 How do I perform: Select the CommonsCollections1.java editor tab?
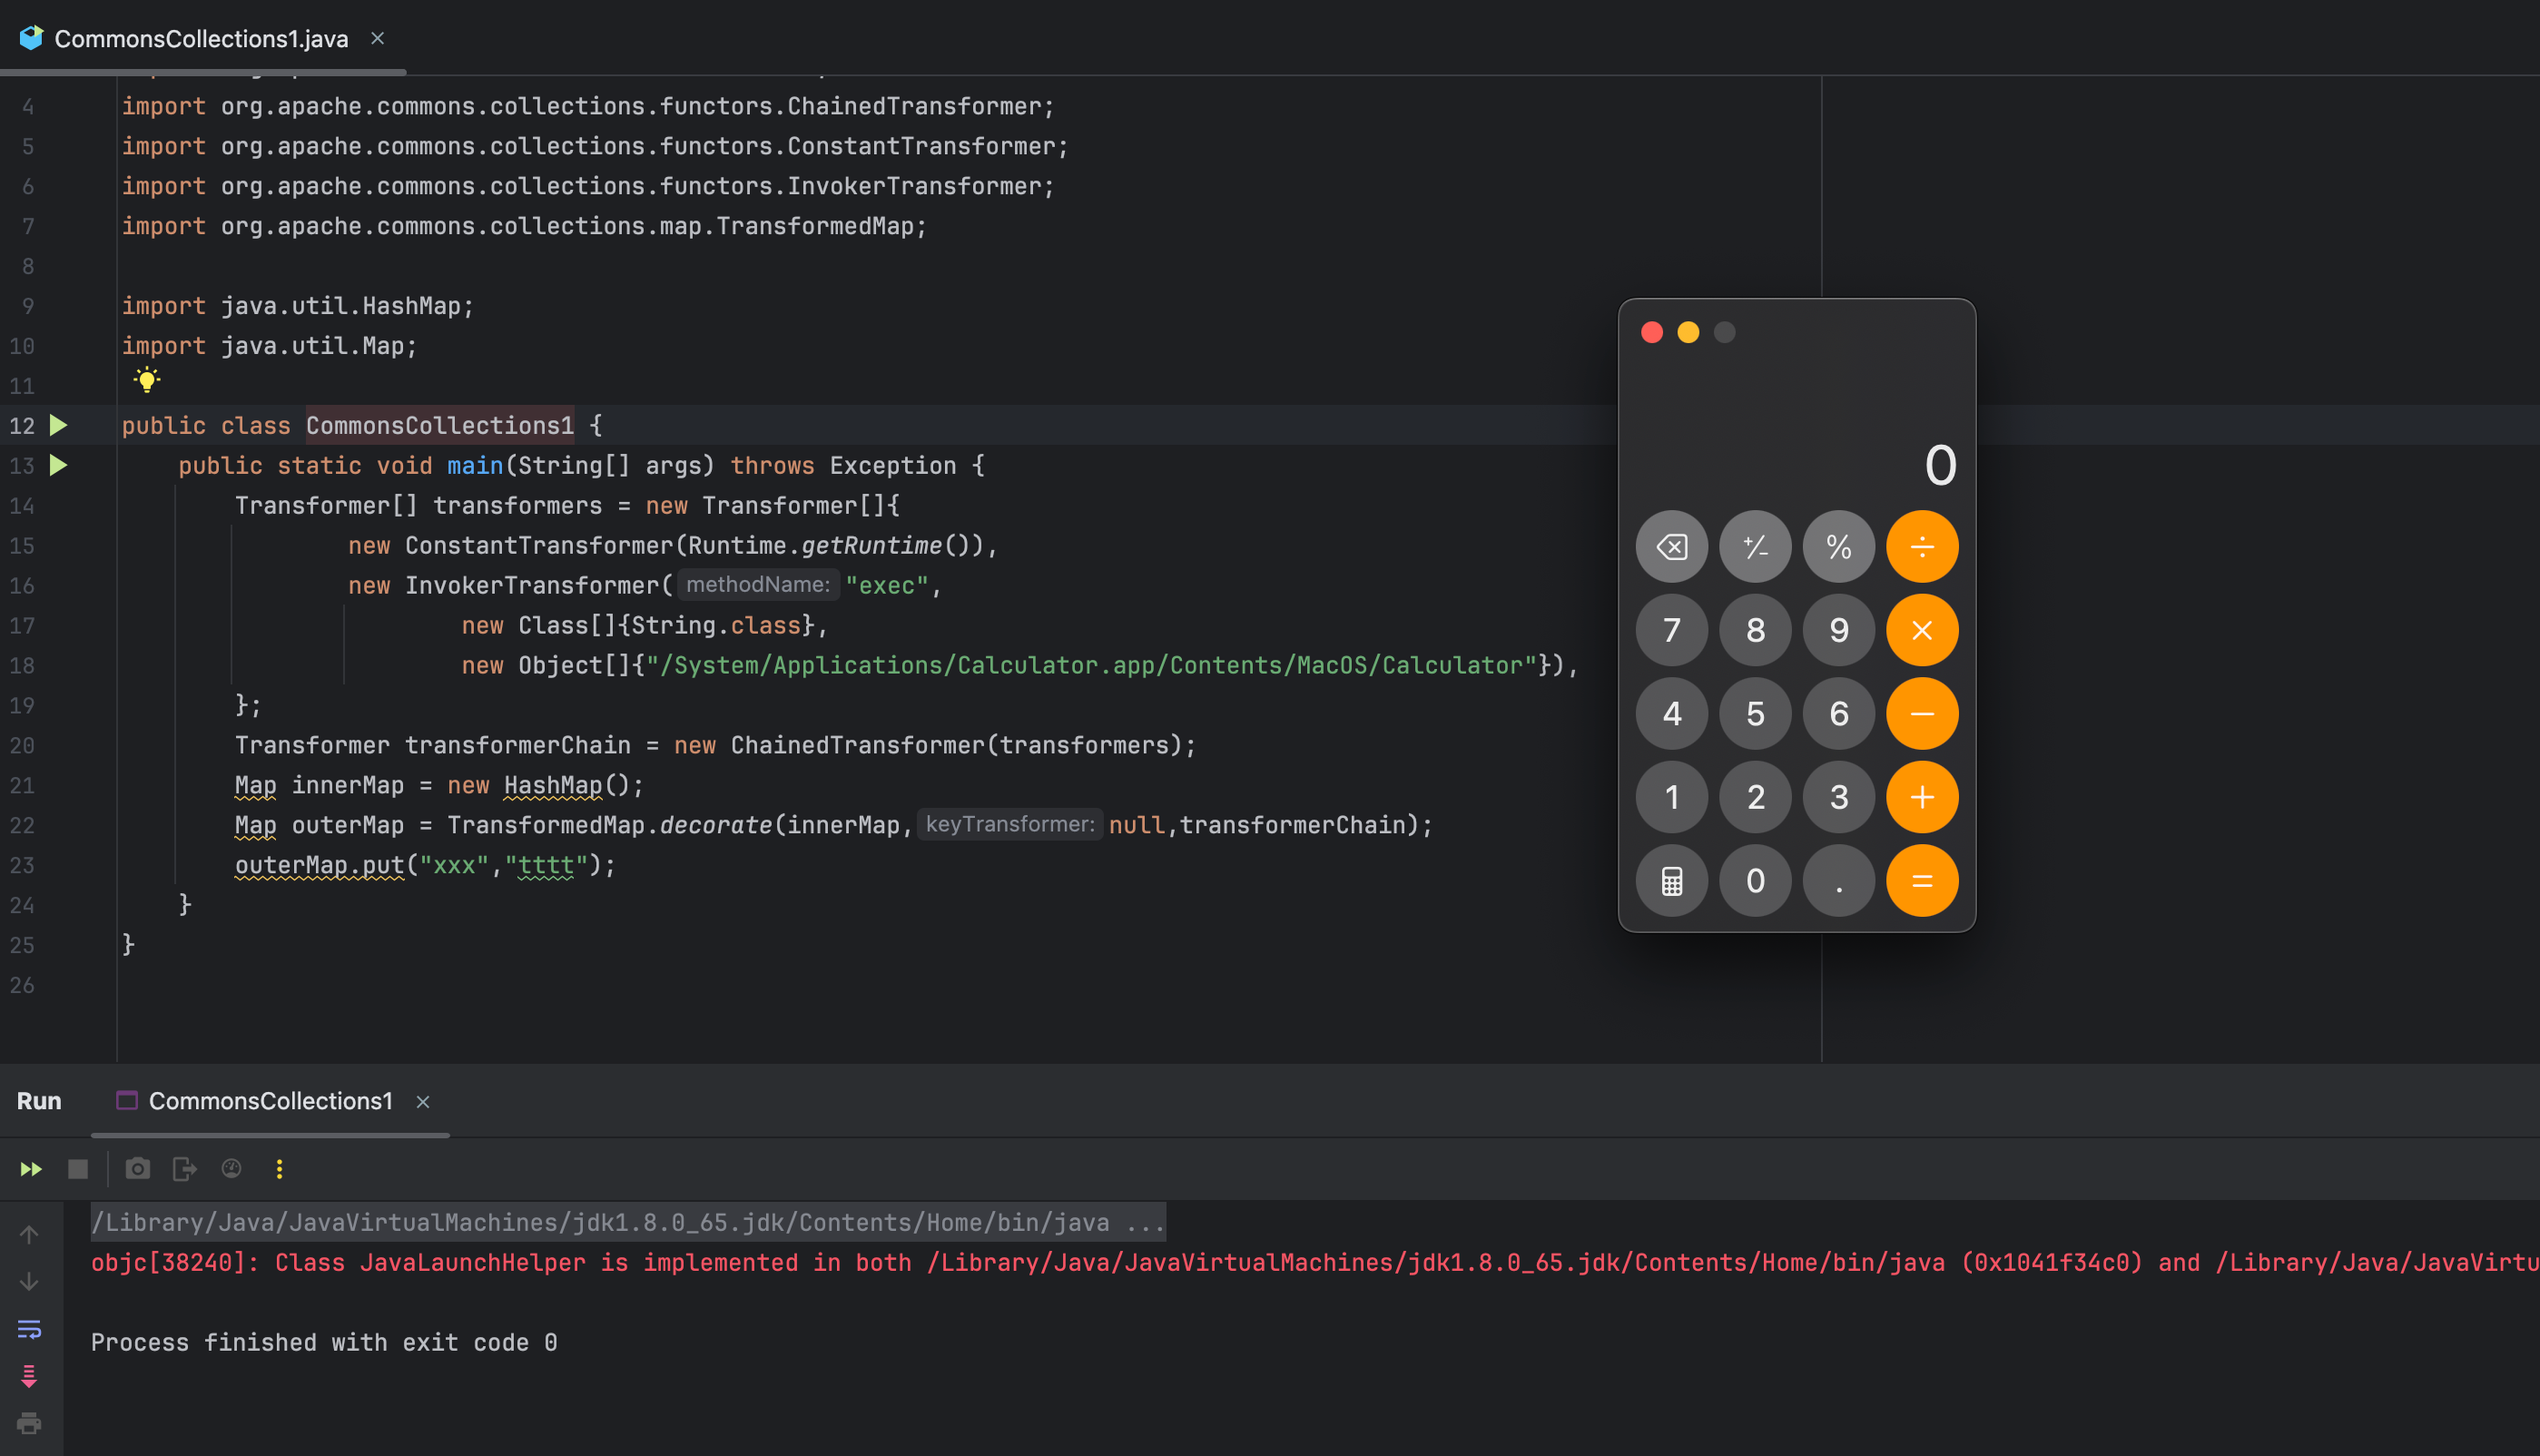pos(201,38)
